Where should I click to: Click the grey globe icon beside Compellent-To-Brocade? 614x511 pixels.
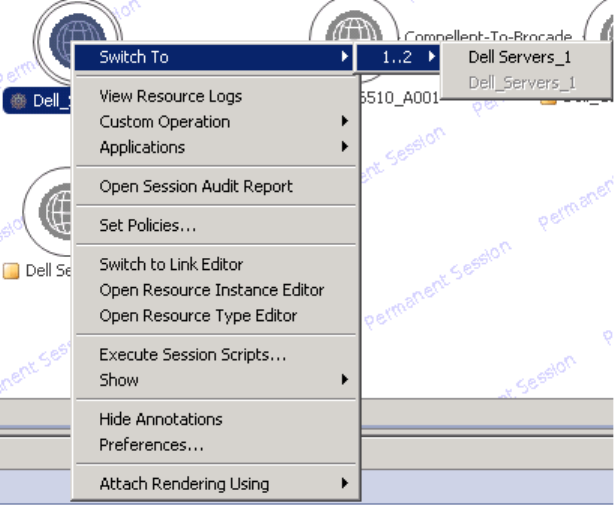tap(354, 27)
